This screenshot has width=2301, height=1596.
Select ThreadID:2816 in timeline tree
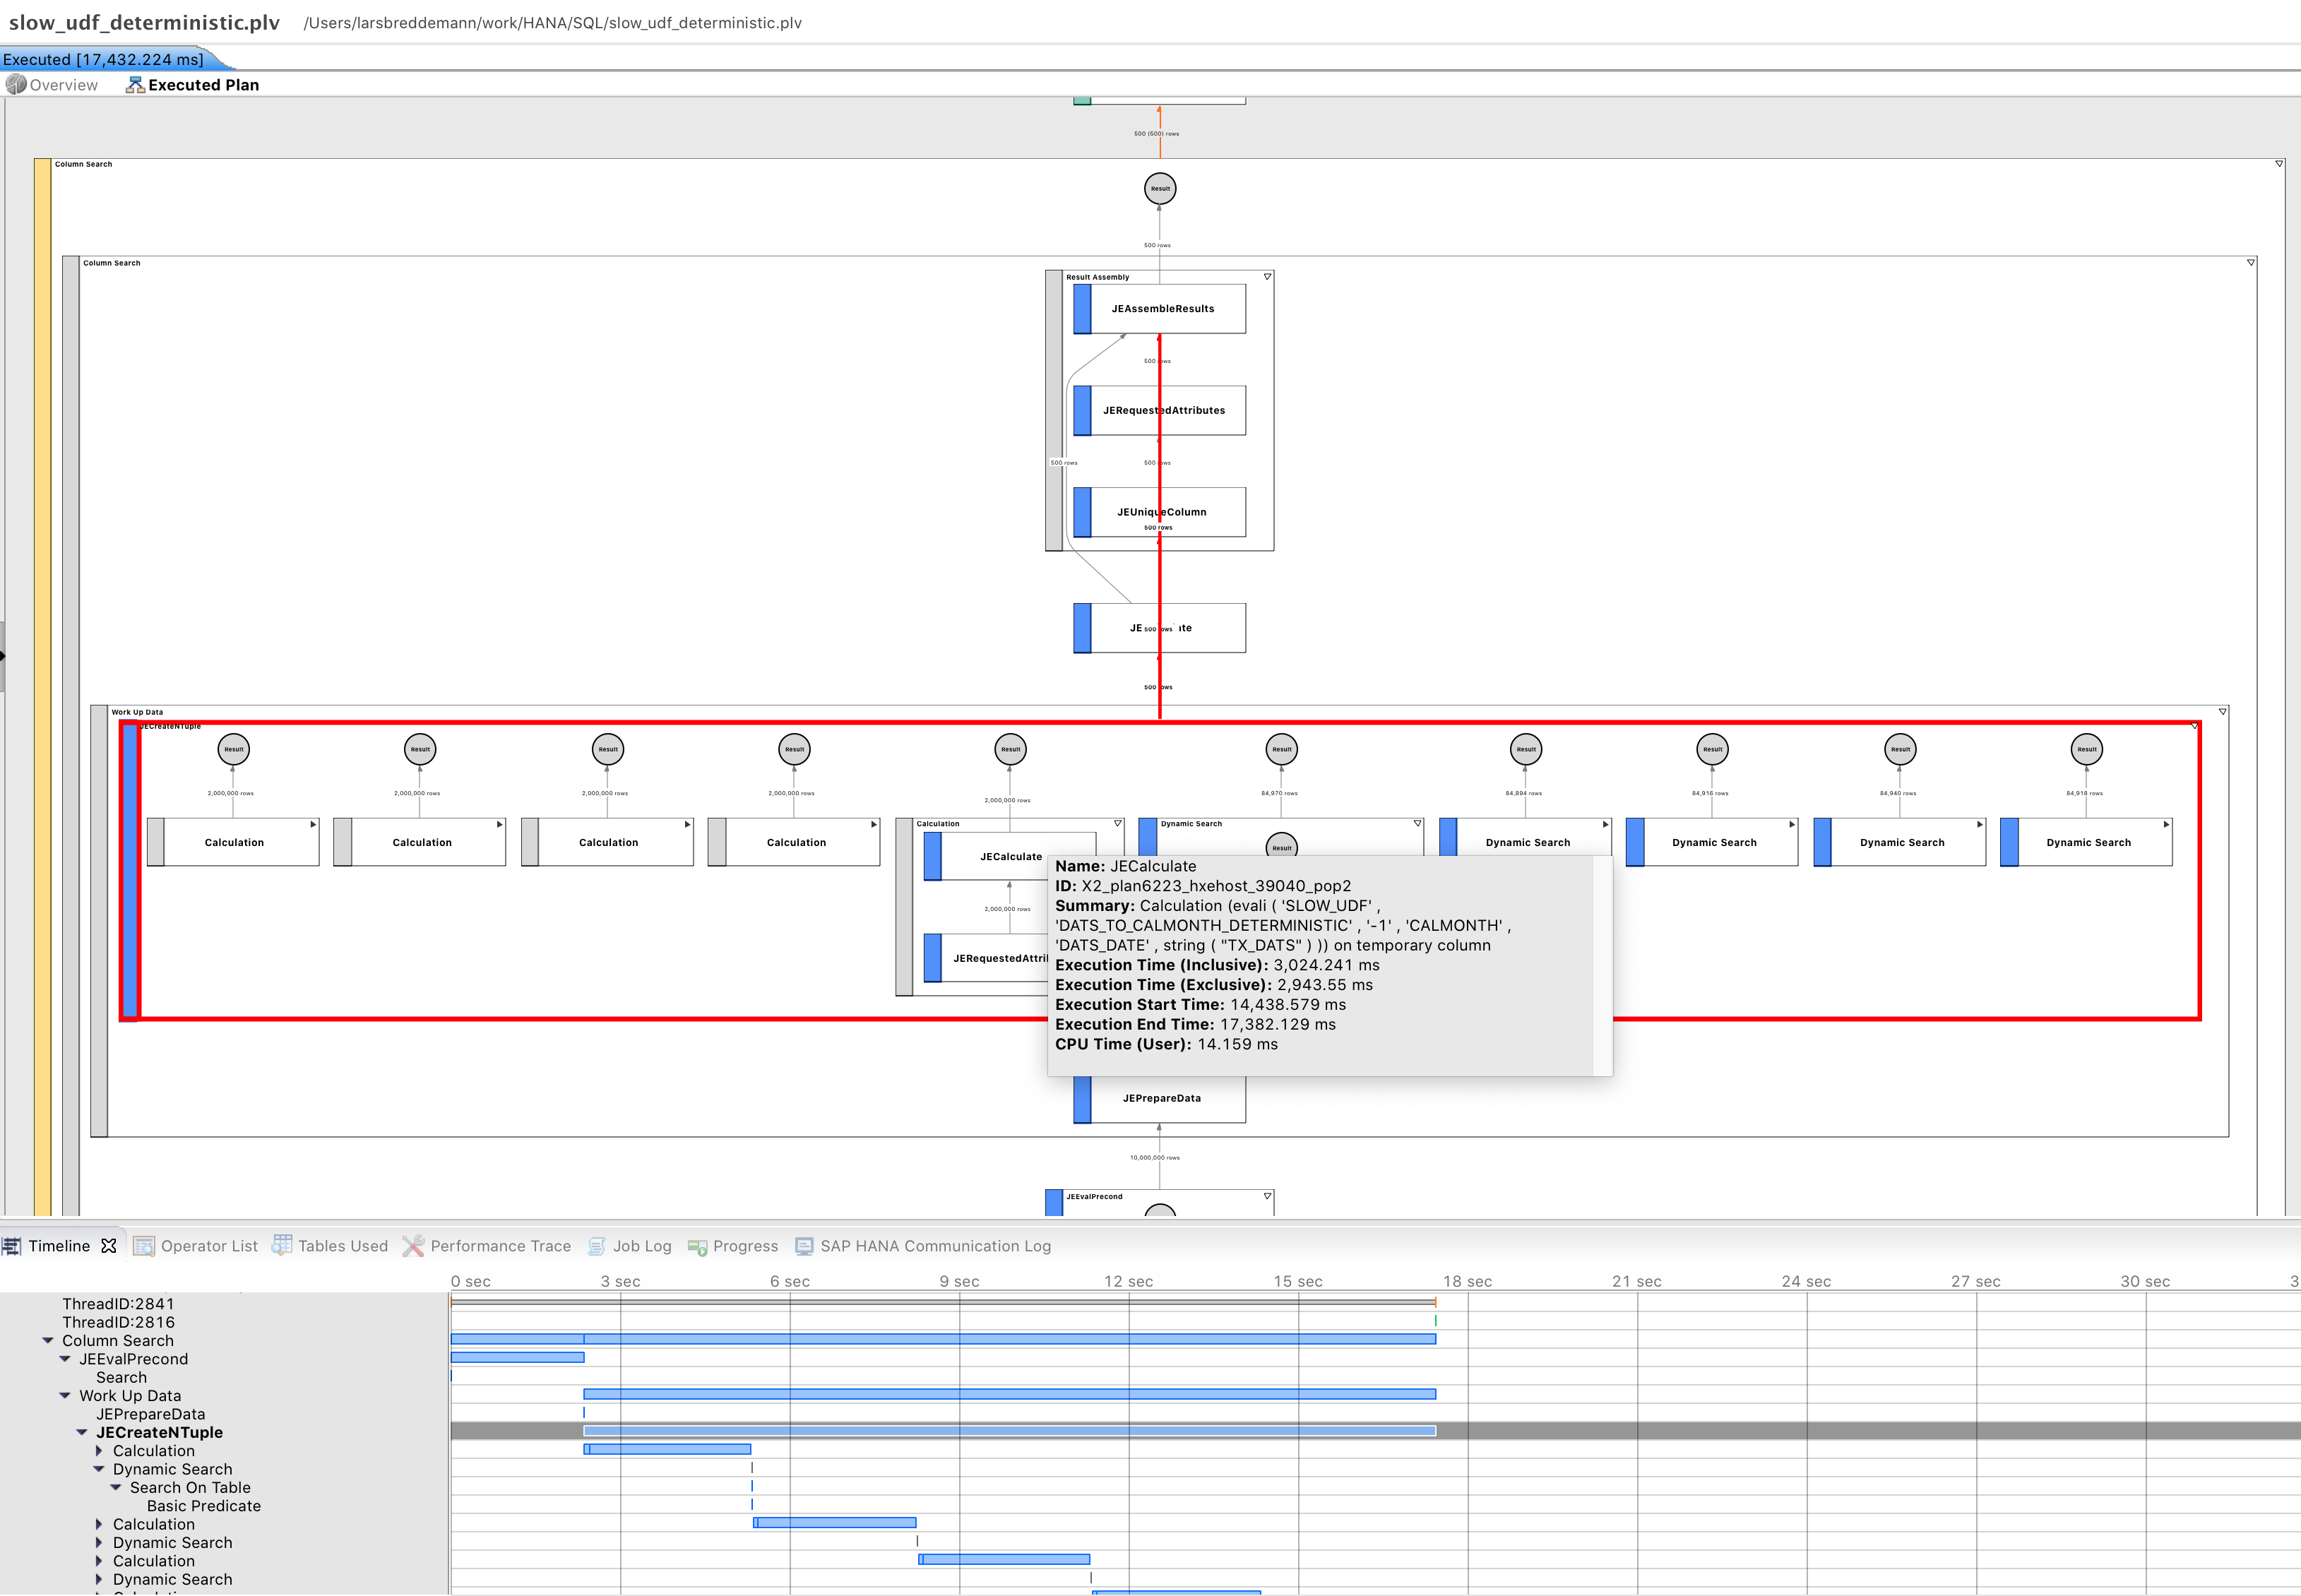(118, 1322)
